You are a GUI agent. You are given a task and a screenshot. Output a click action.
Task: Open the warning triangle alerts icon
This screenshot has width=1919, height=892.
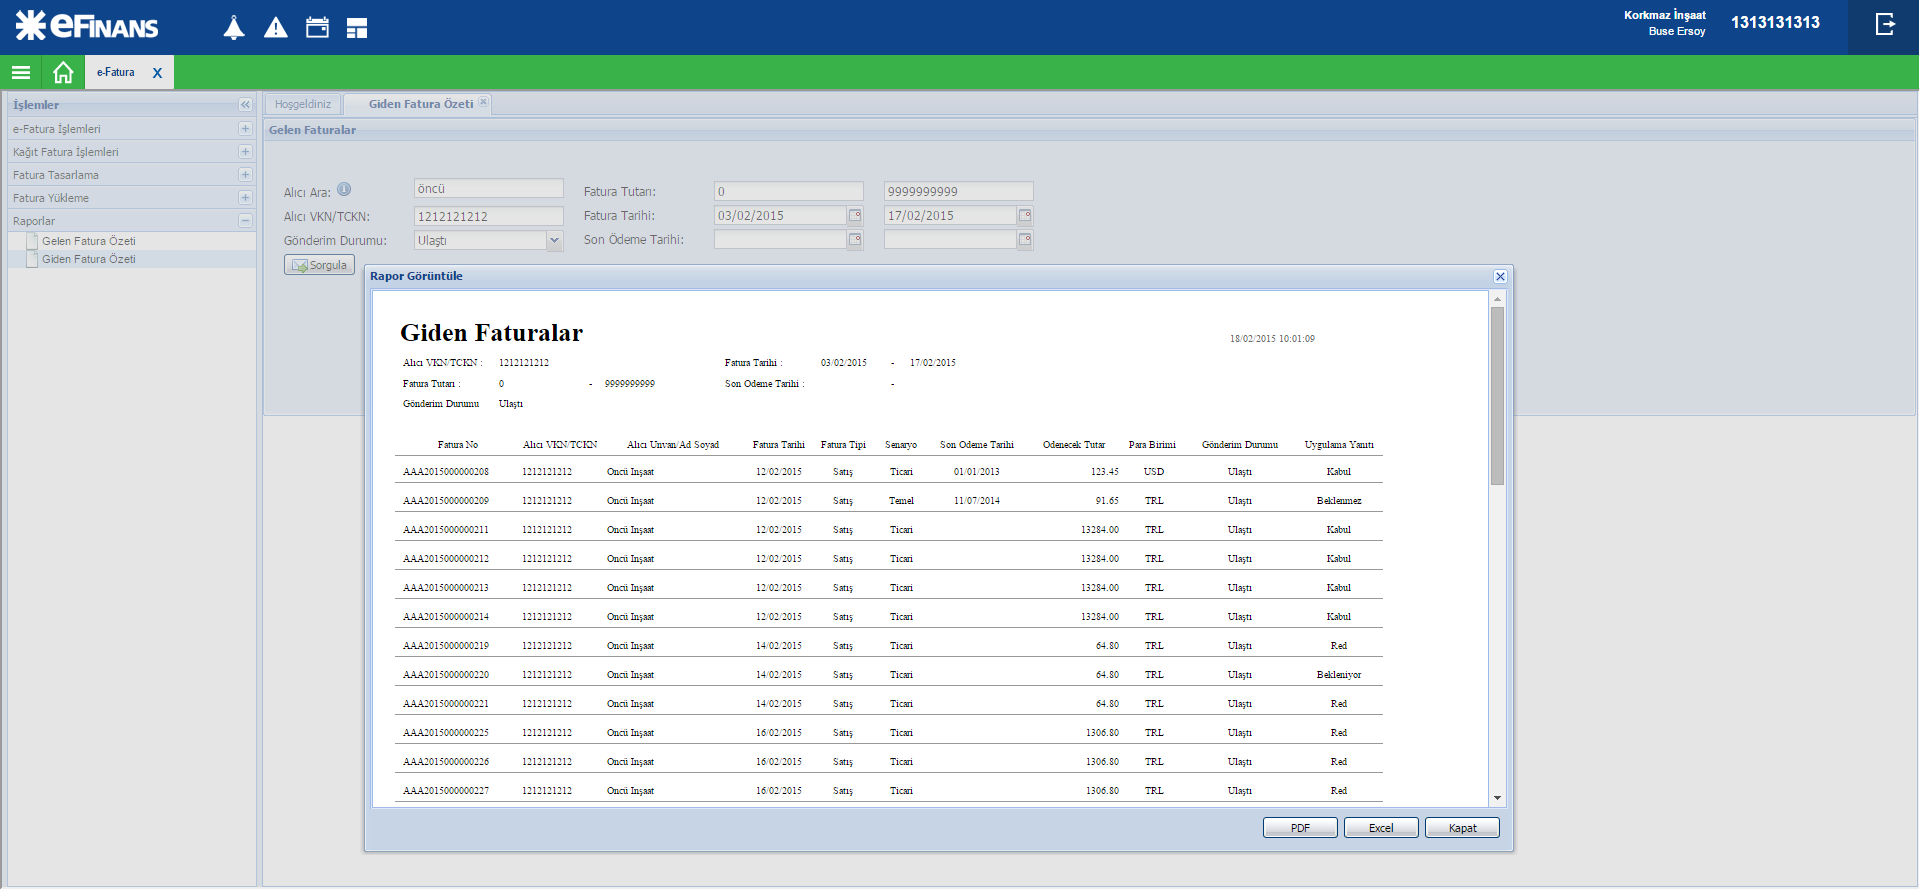[276, 28]
